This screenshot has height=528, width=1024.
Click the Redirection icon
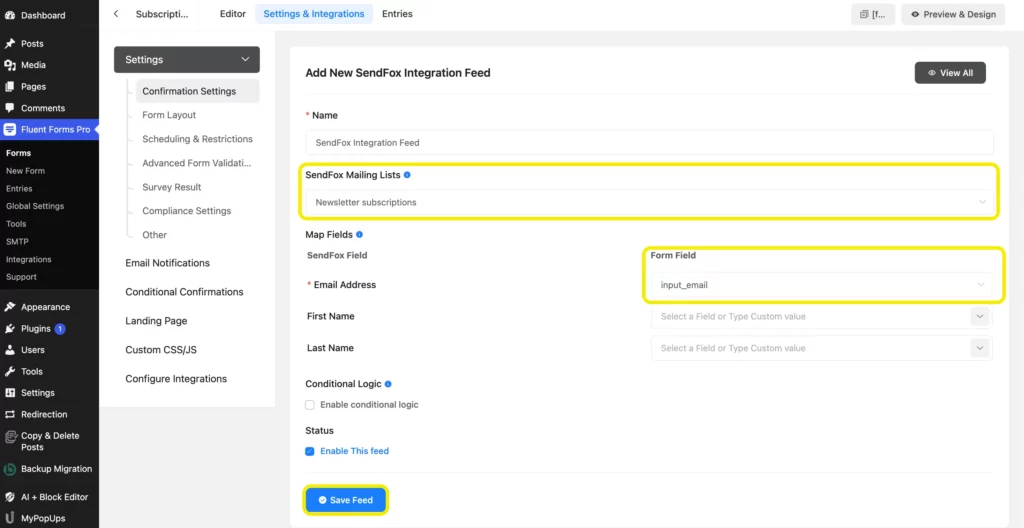pyautogui.click(x=10, y=414)
